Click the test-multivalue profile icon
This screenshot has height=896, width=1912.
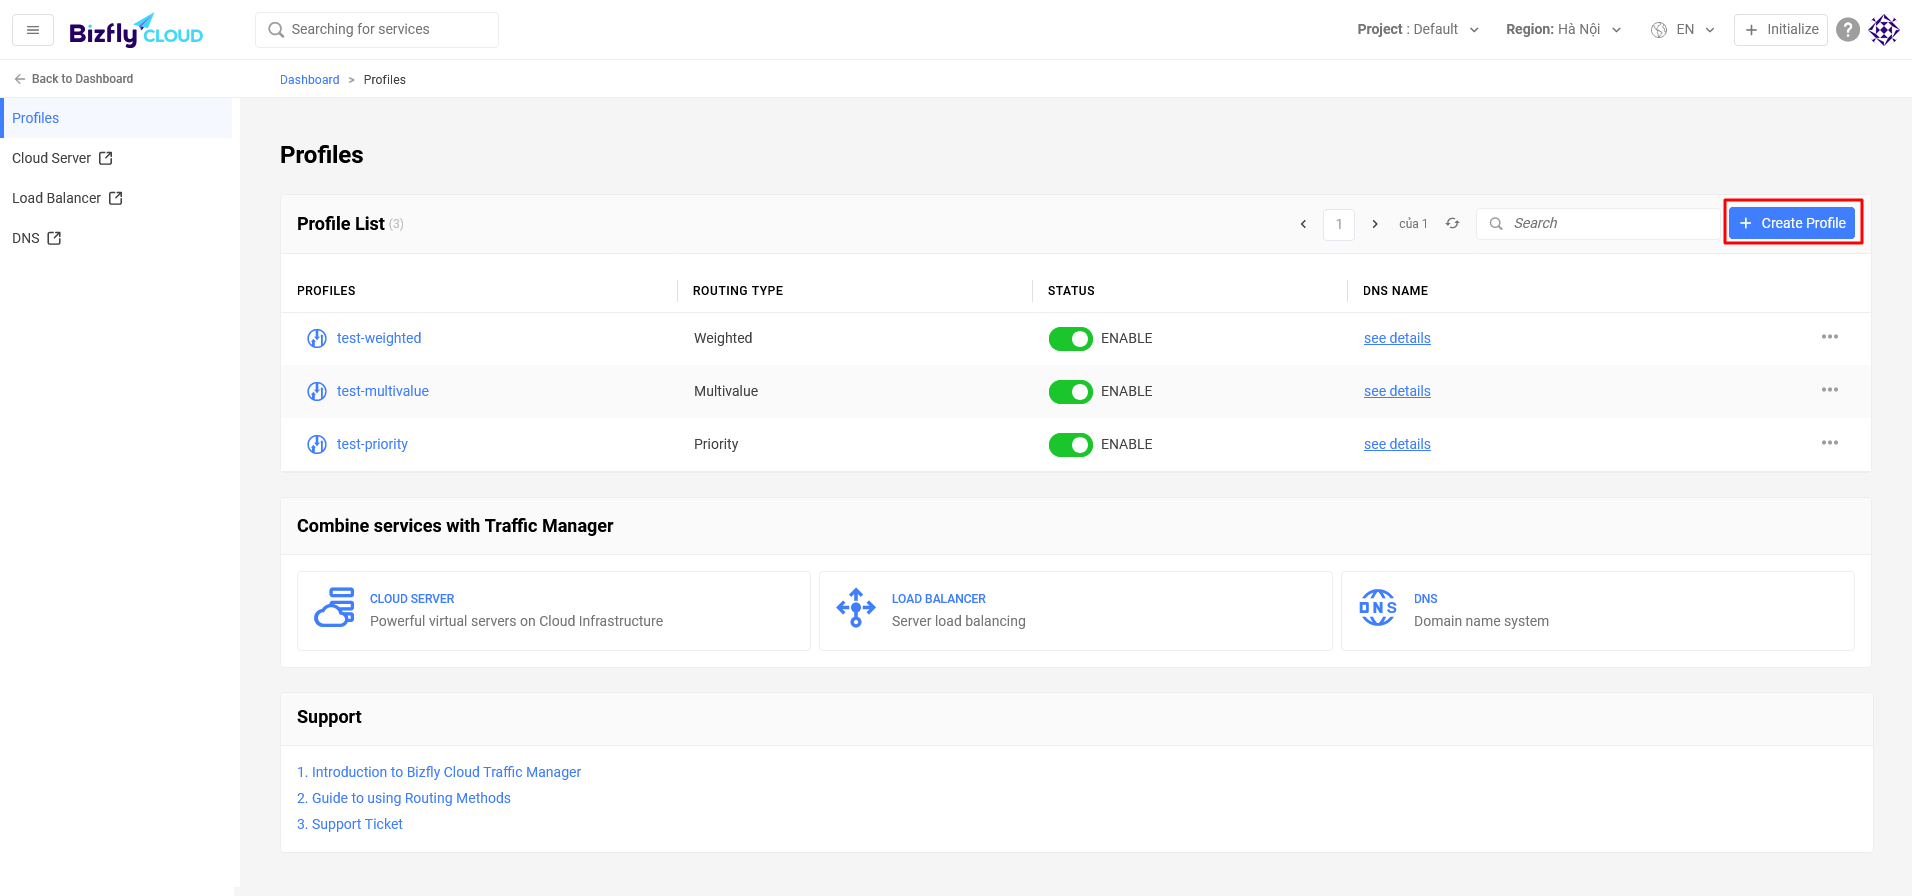[x=317, y=392]
